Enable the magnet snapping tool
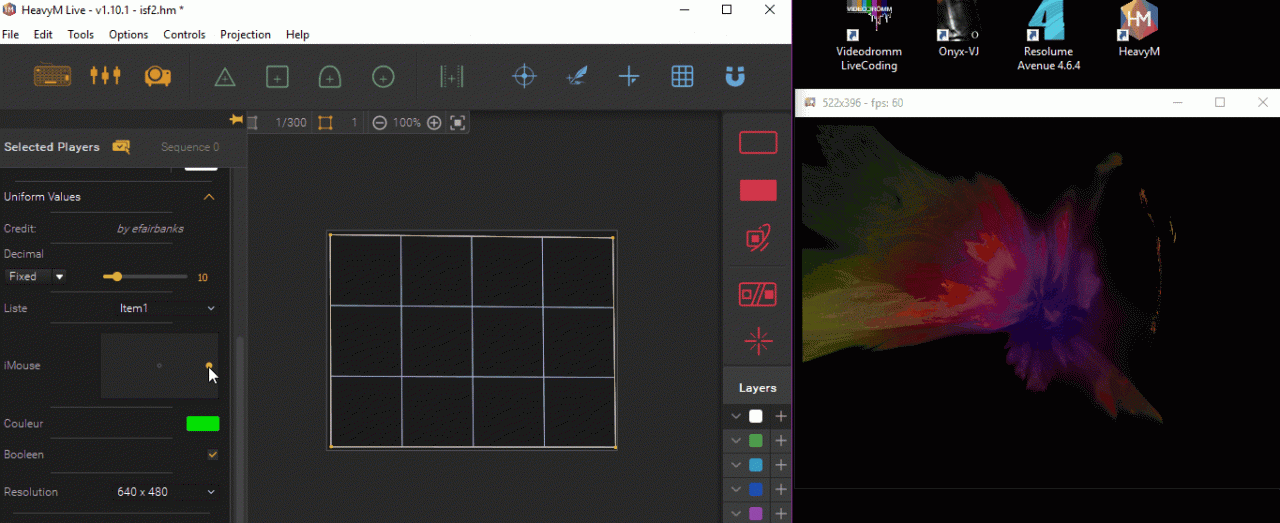Image resolution: width=1280 pixels, height=523 pixels. click(735, 77)
